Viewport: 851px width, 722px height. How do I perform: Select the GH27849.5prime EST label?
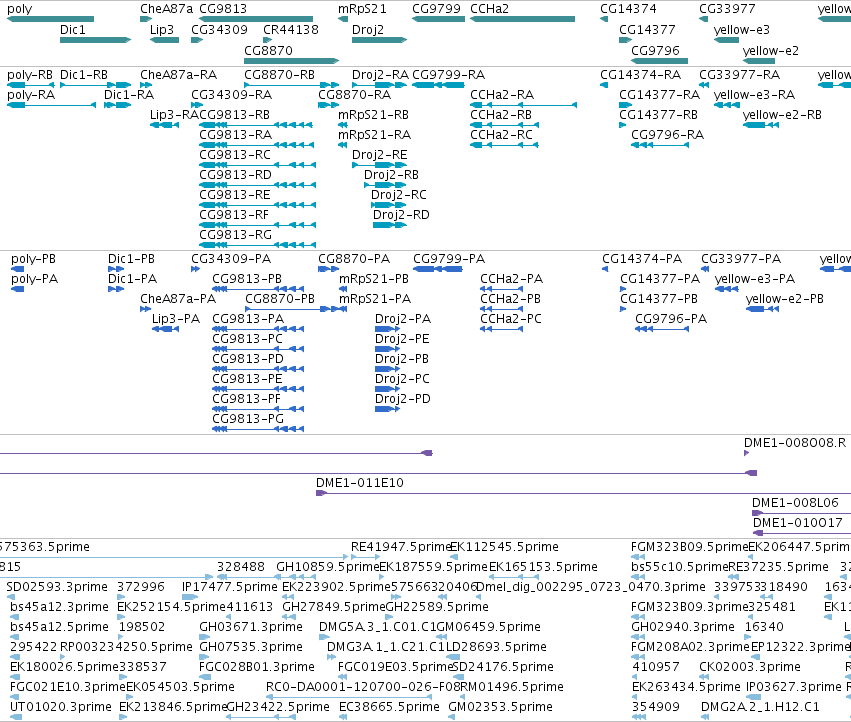coord(334,607)
